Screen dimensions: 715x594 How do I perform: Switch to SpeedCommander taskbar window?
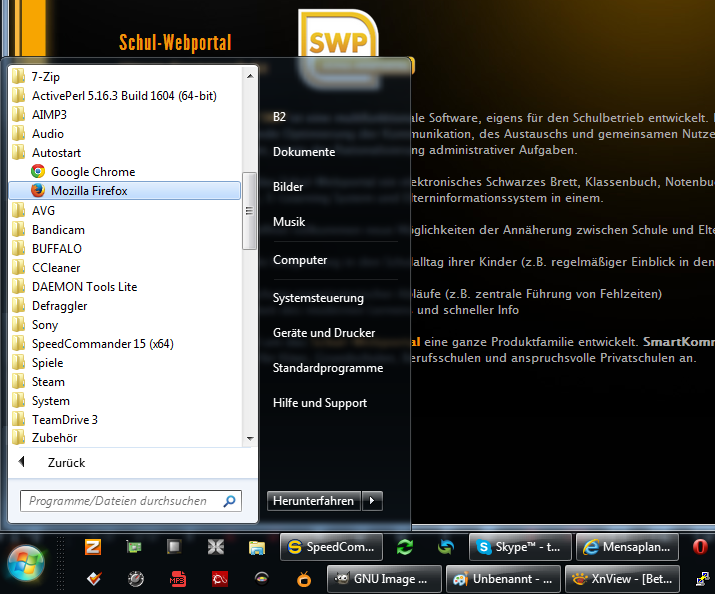[332, 547]
